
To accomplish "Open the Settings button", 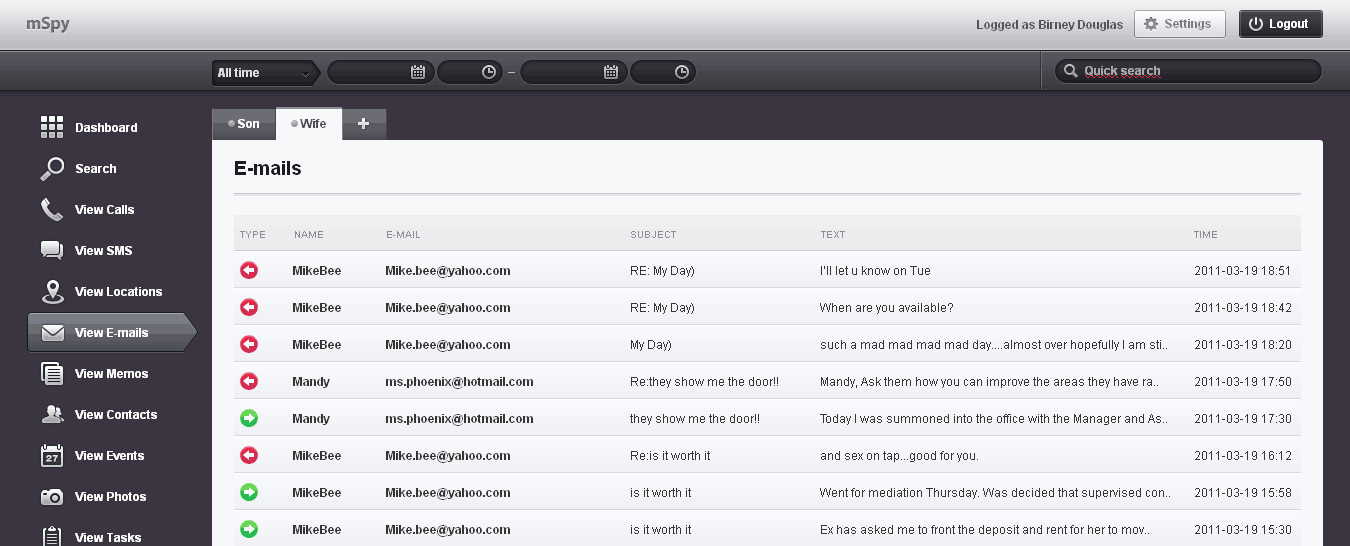I will point(1179,24).
